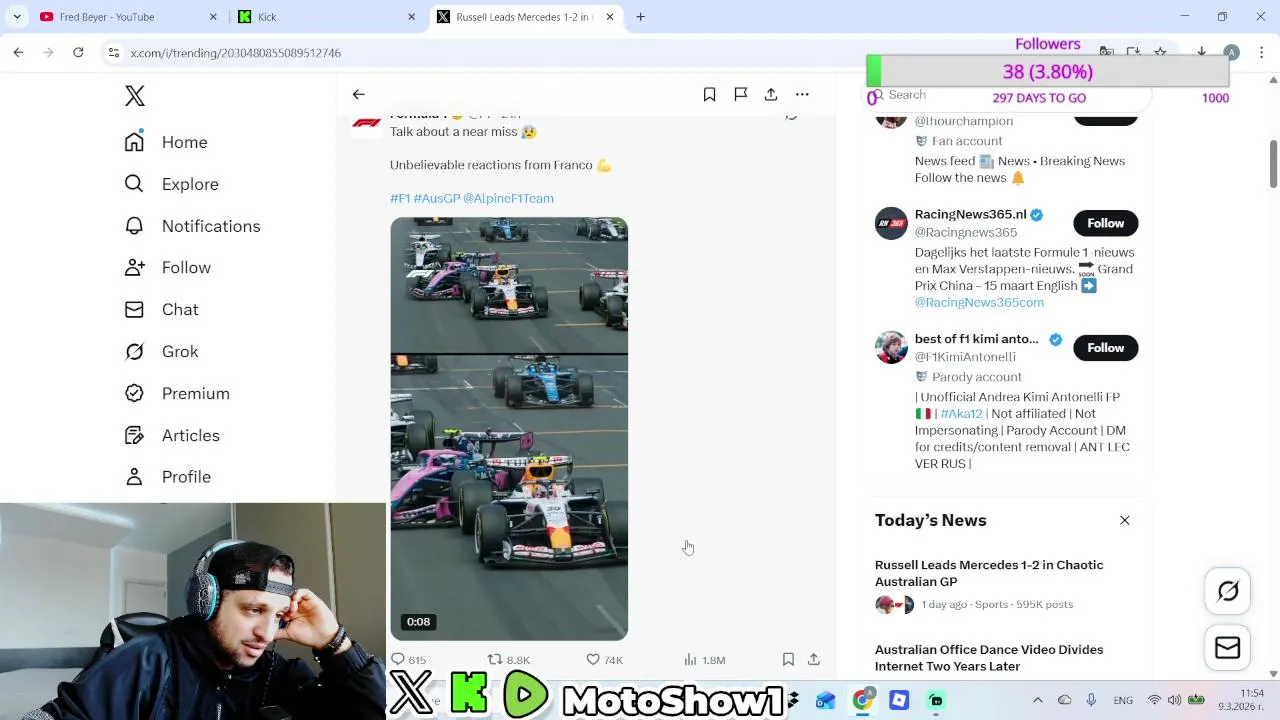
Task: Open Grok from the sidebar
Action: tap(161, 352)
